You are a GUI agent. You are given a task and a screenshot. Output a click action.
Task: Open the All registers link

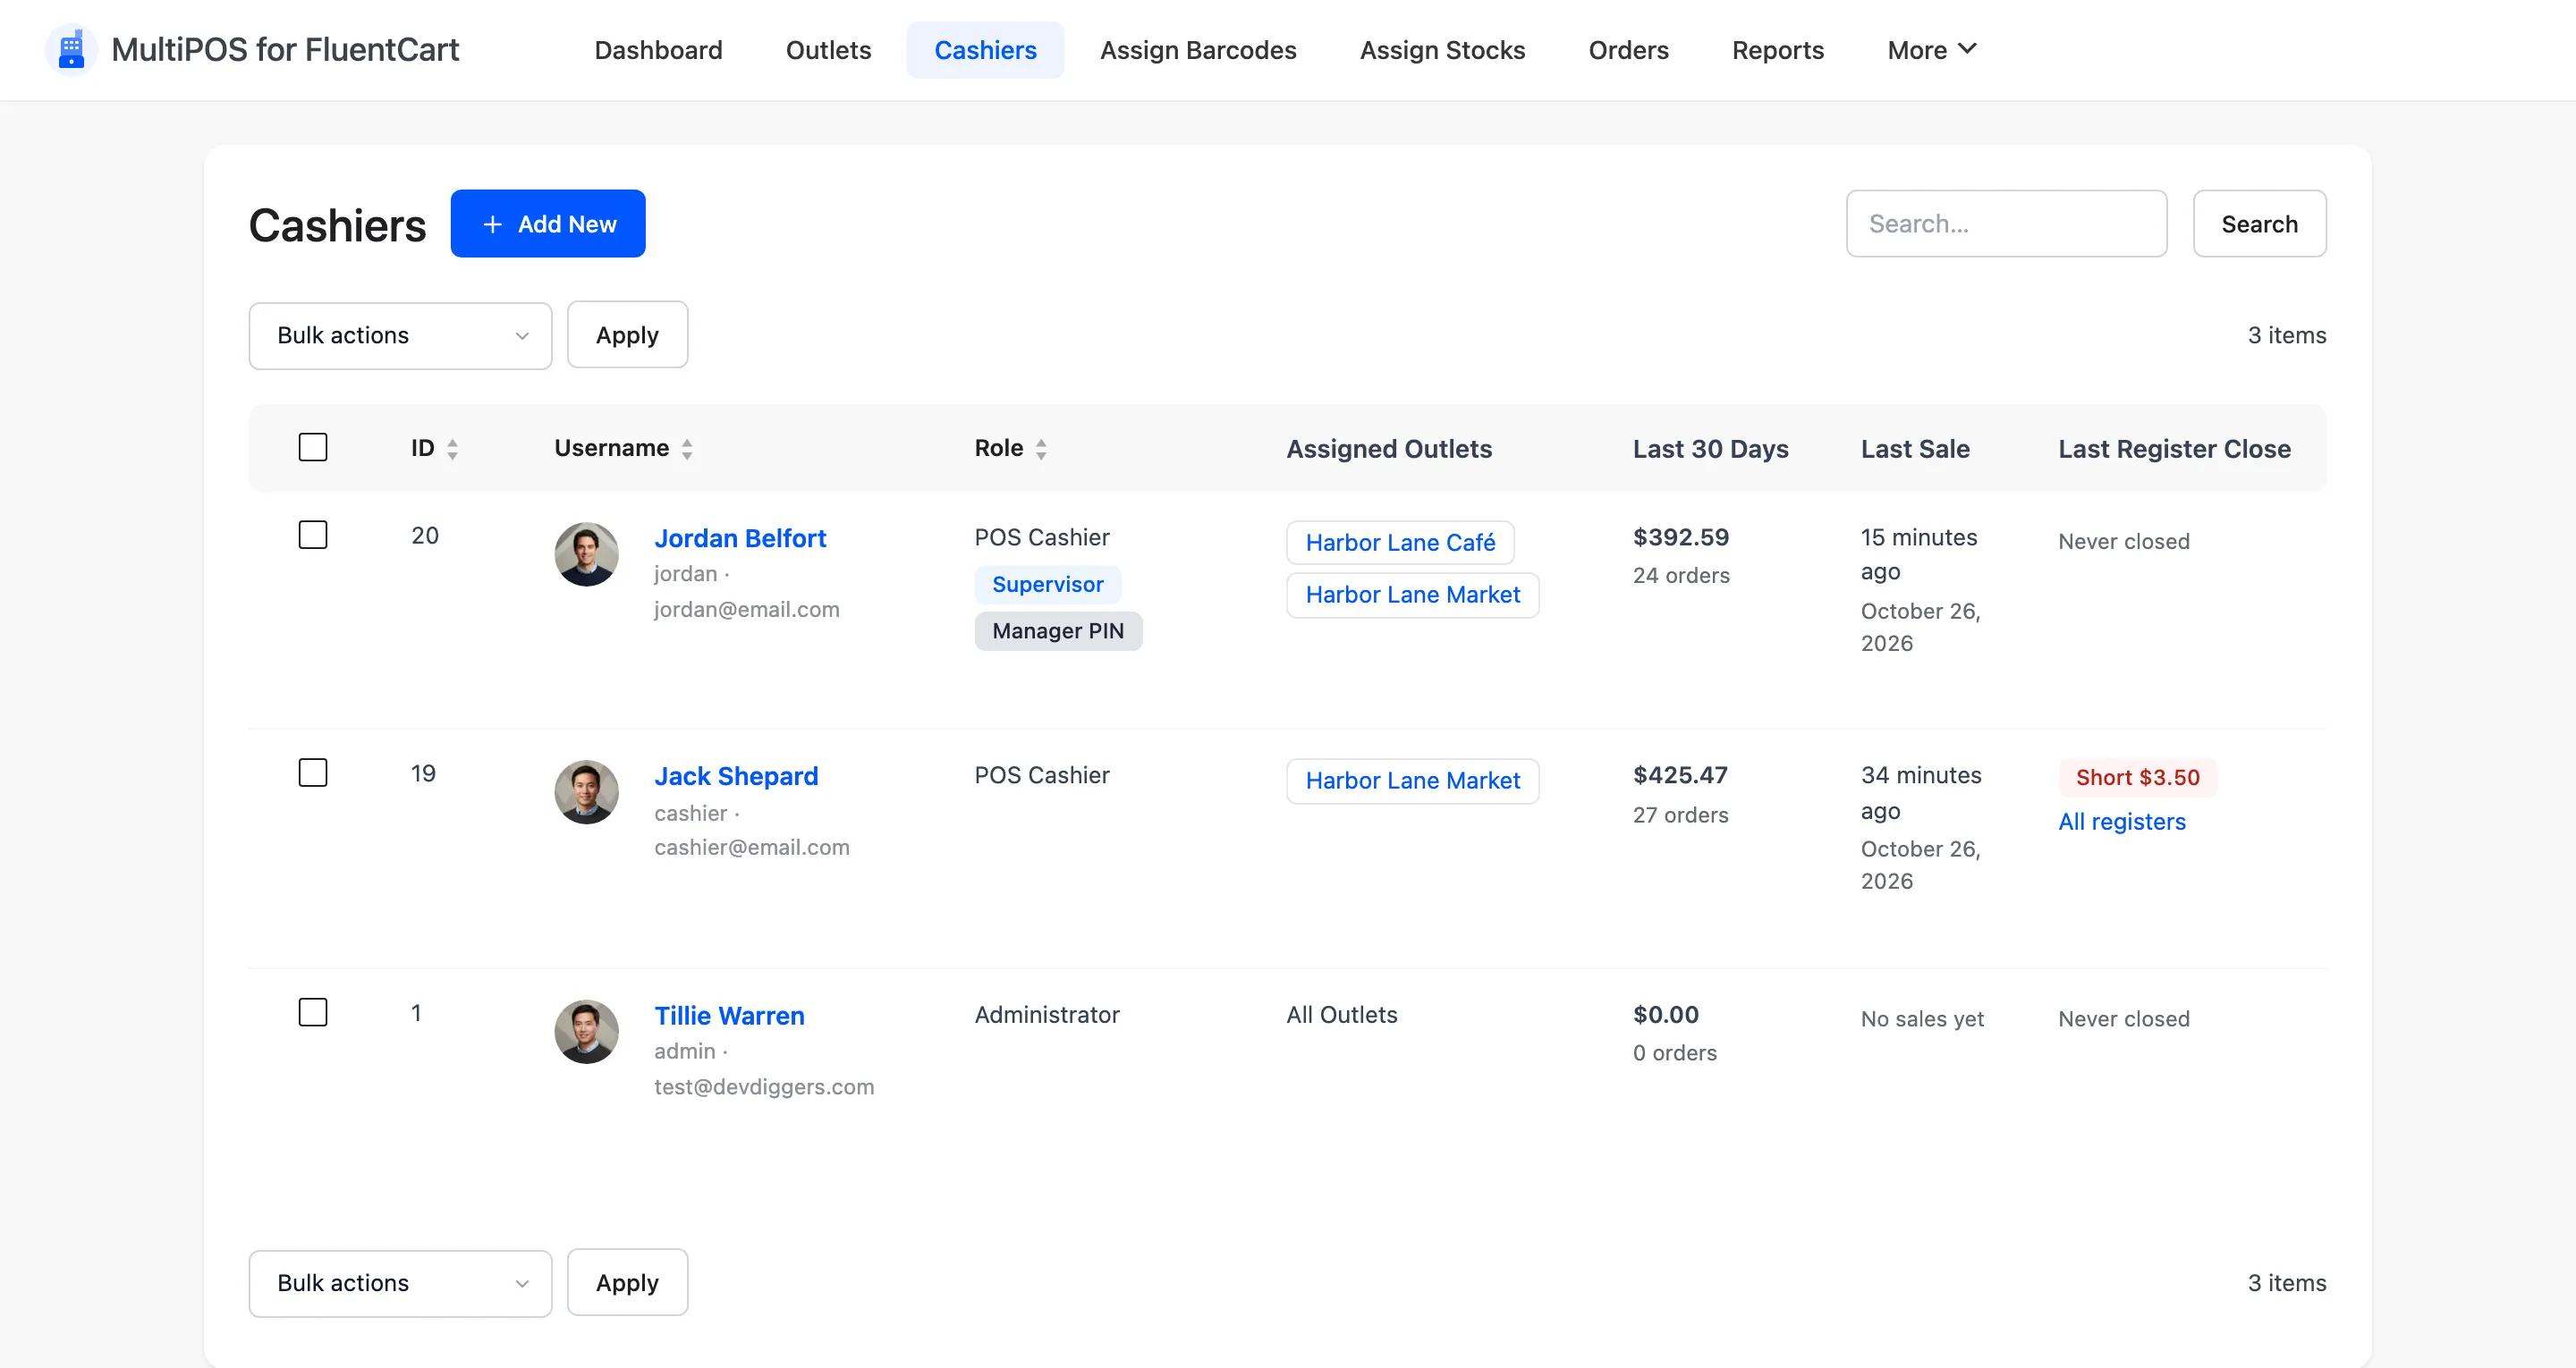click(x=2122, y=821)
